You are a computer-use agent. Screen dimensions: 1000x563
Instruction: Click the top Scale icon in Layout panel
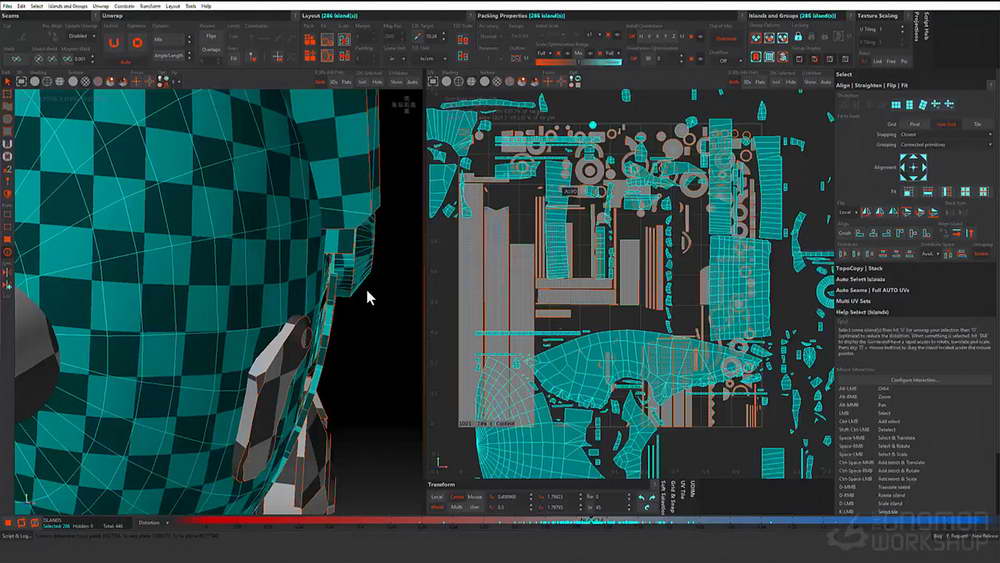pyautogui.click(x=344, y=41)
